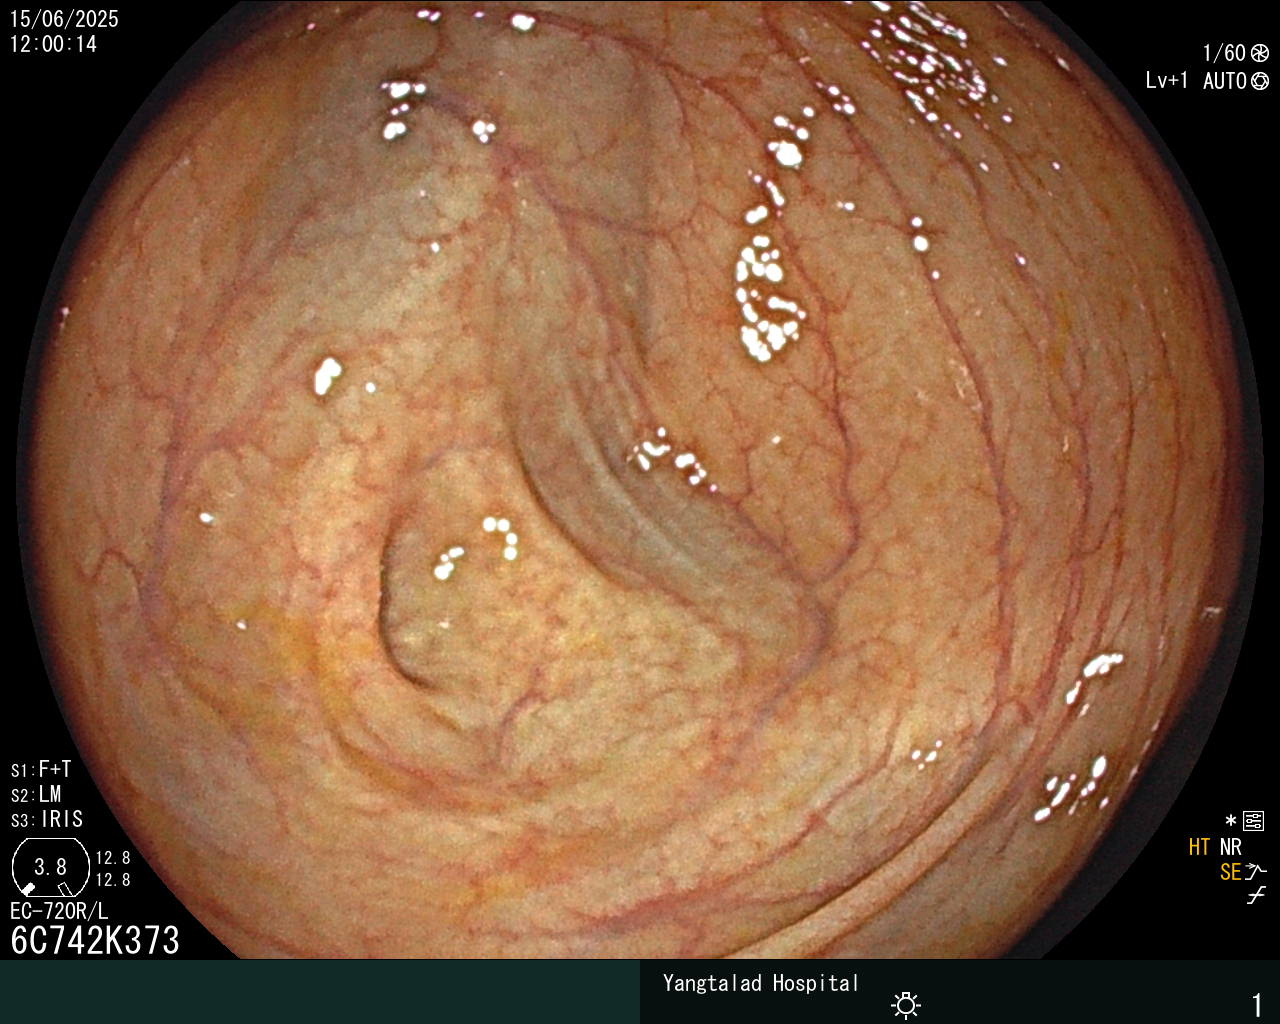This screenshot has width=1280, height=1024.
Task: Click the asterisk indicator near sliders icon
Action: pos(1231,822)
